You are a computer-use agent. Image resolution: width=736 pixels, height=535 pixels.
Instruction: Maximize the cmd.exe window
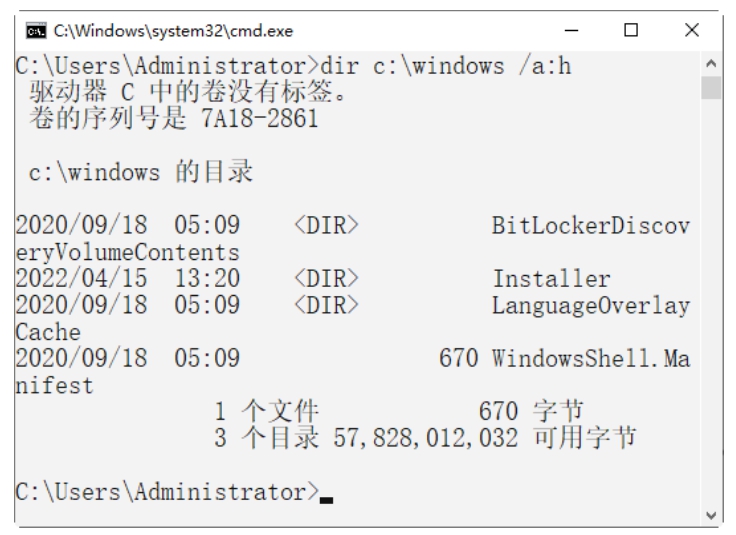point(631,31)
